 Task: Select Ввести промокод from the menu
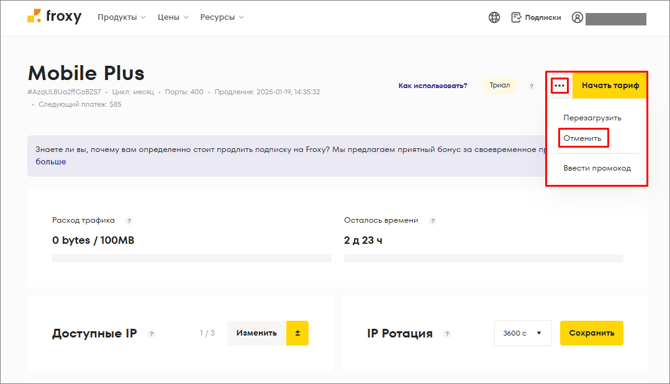tap(597, 168)
